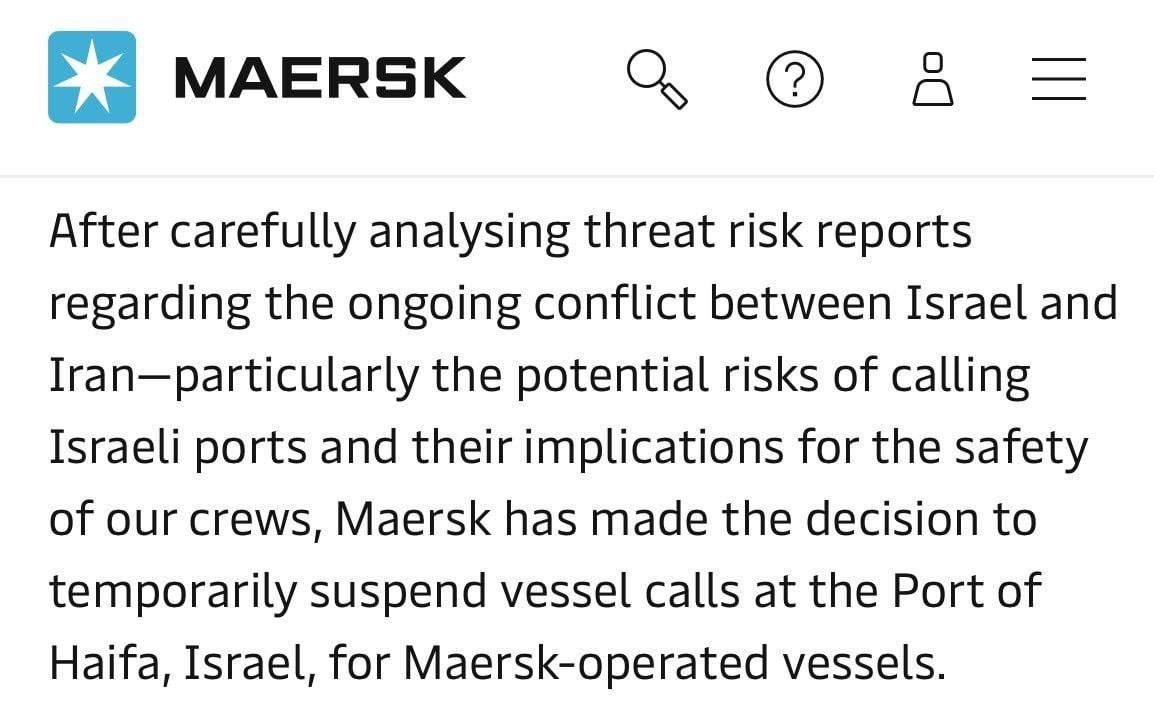Click the phrase "potential risks"

[x=663, y=376]
